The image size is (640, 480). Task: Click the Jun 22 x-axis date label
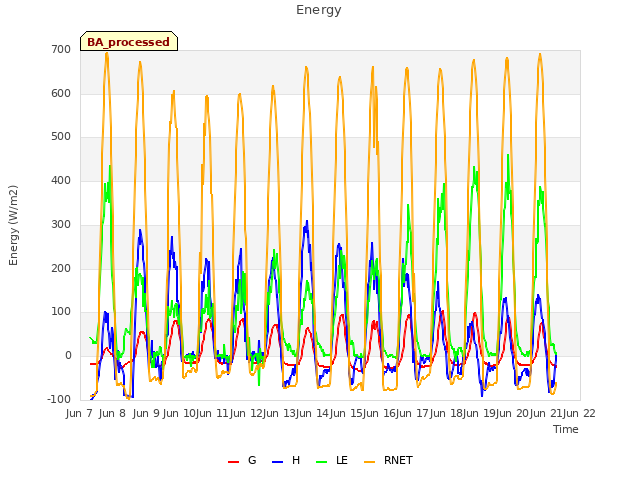579,413
